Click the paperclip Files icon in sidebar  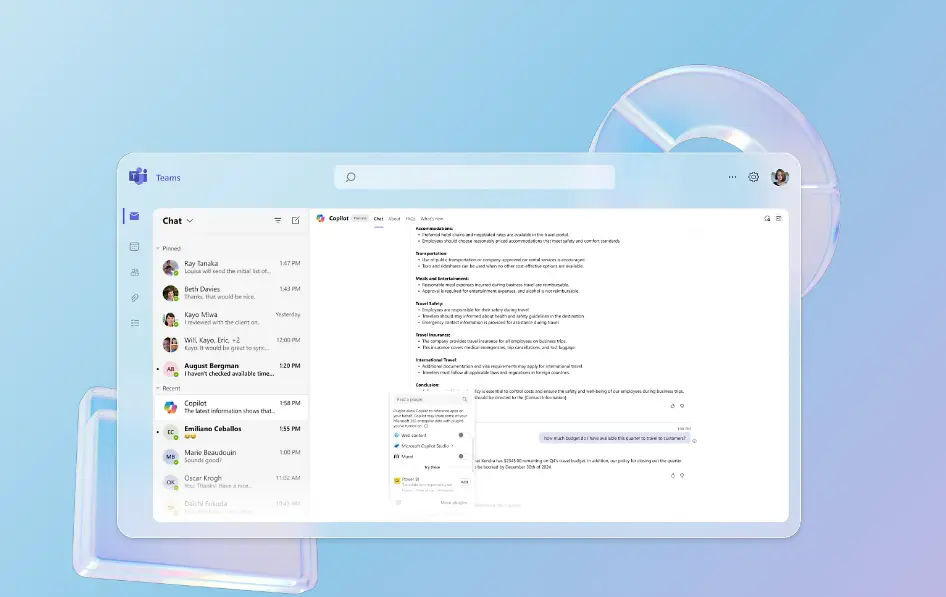tap(134, 298)
